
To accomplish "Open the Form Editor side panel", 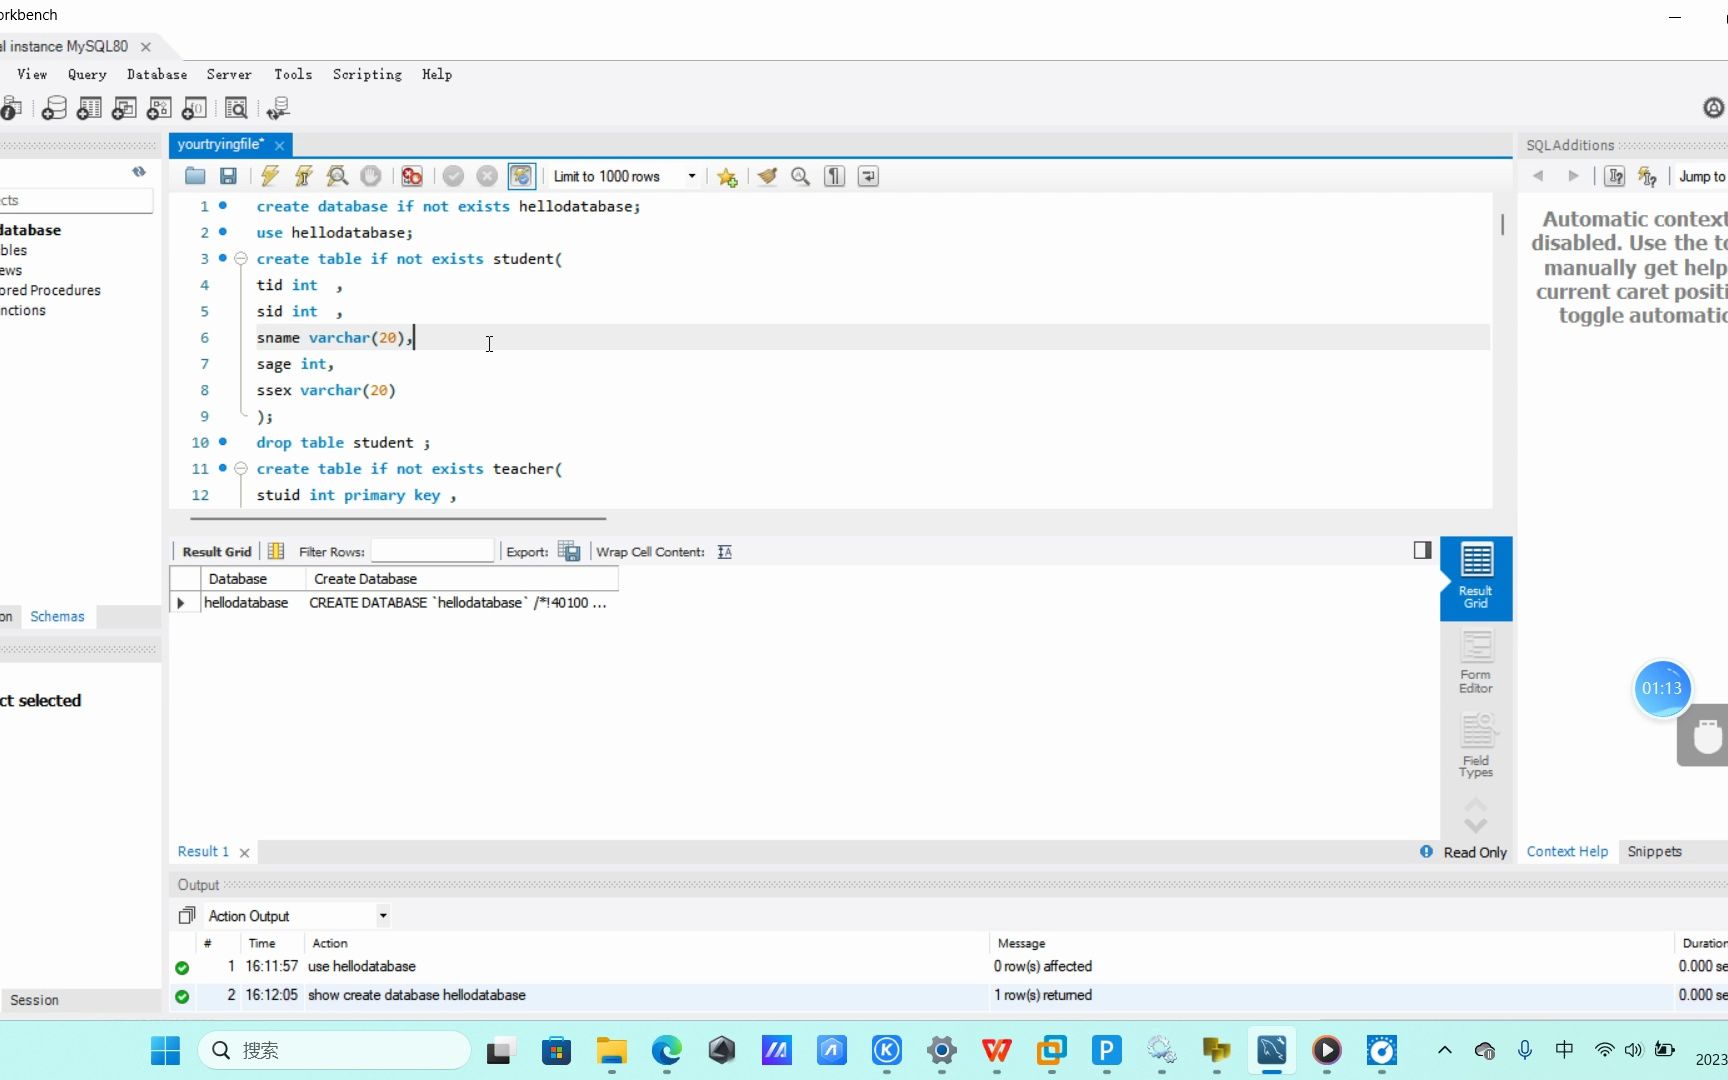I will pos(1476,662).
